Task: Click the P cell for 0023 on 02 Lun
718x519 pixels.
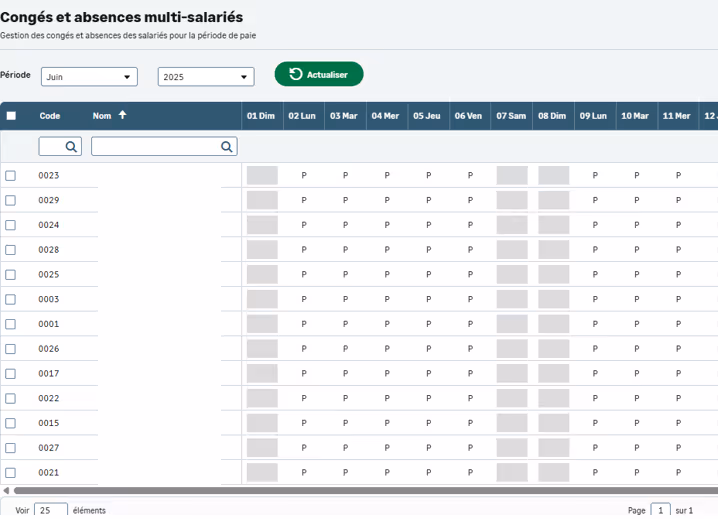Action: tap(304, 175)
